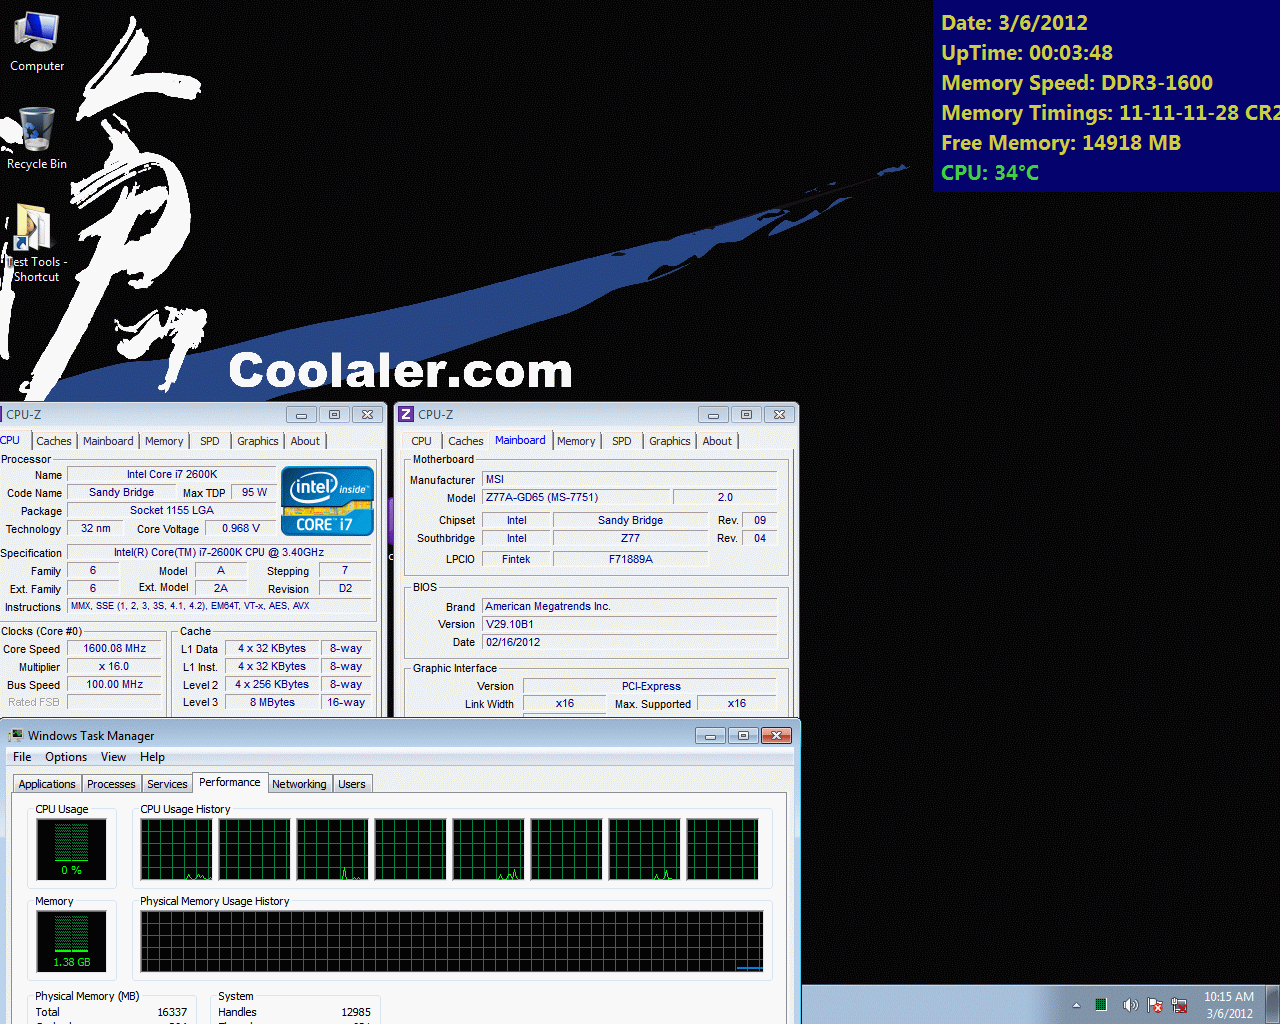Select SPD tab in CPU-Z Mainboard window
This screenshot has height=1024, width=1280.
click(622, 441)
